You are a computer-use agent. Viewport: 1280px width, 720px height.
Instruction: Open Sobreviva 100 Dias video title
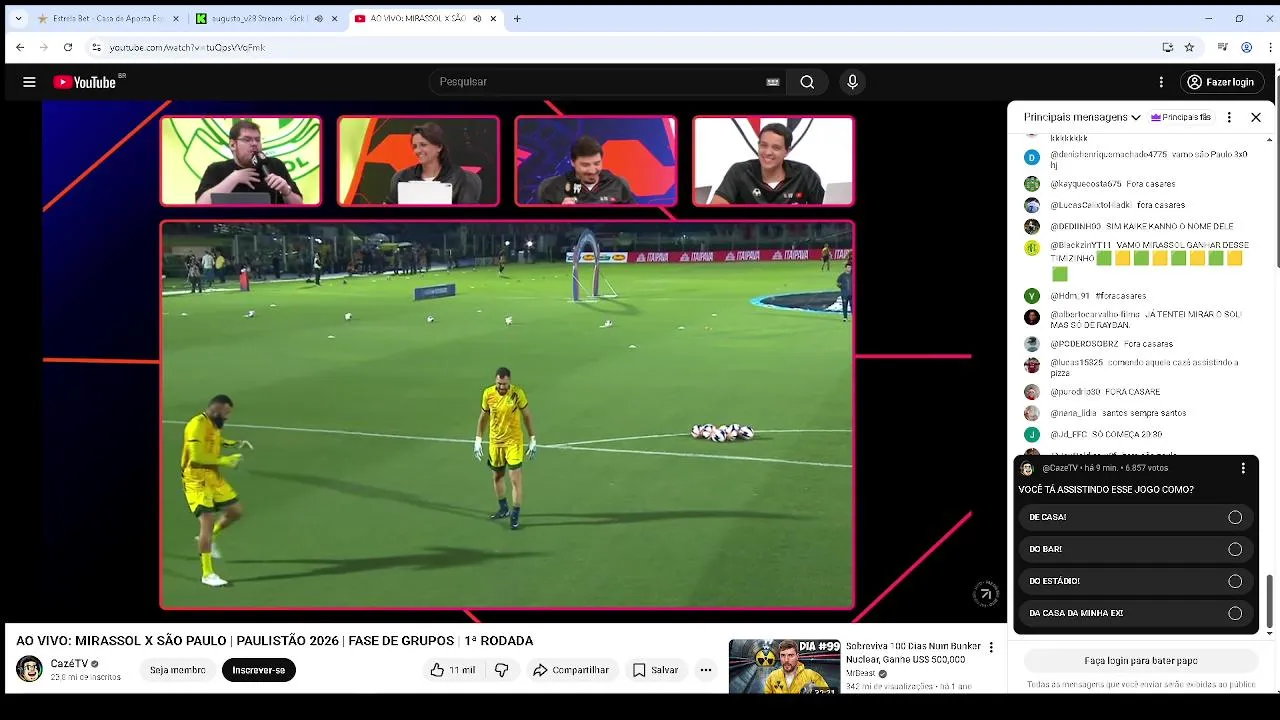[x=911, y=652]
